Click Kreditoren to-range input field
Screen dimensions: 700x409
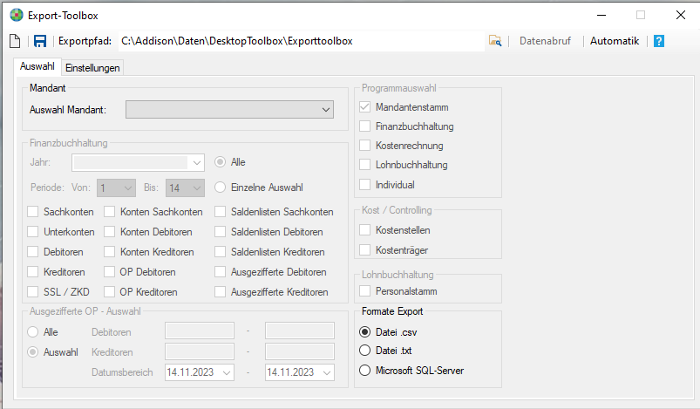(x=300, y=352)
